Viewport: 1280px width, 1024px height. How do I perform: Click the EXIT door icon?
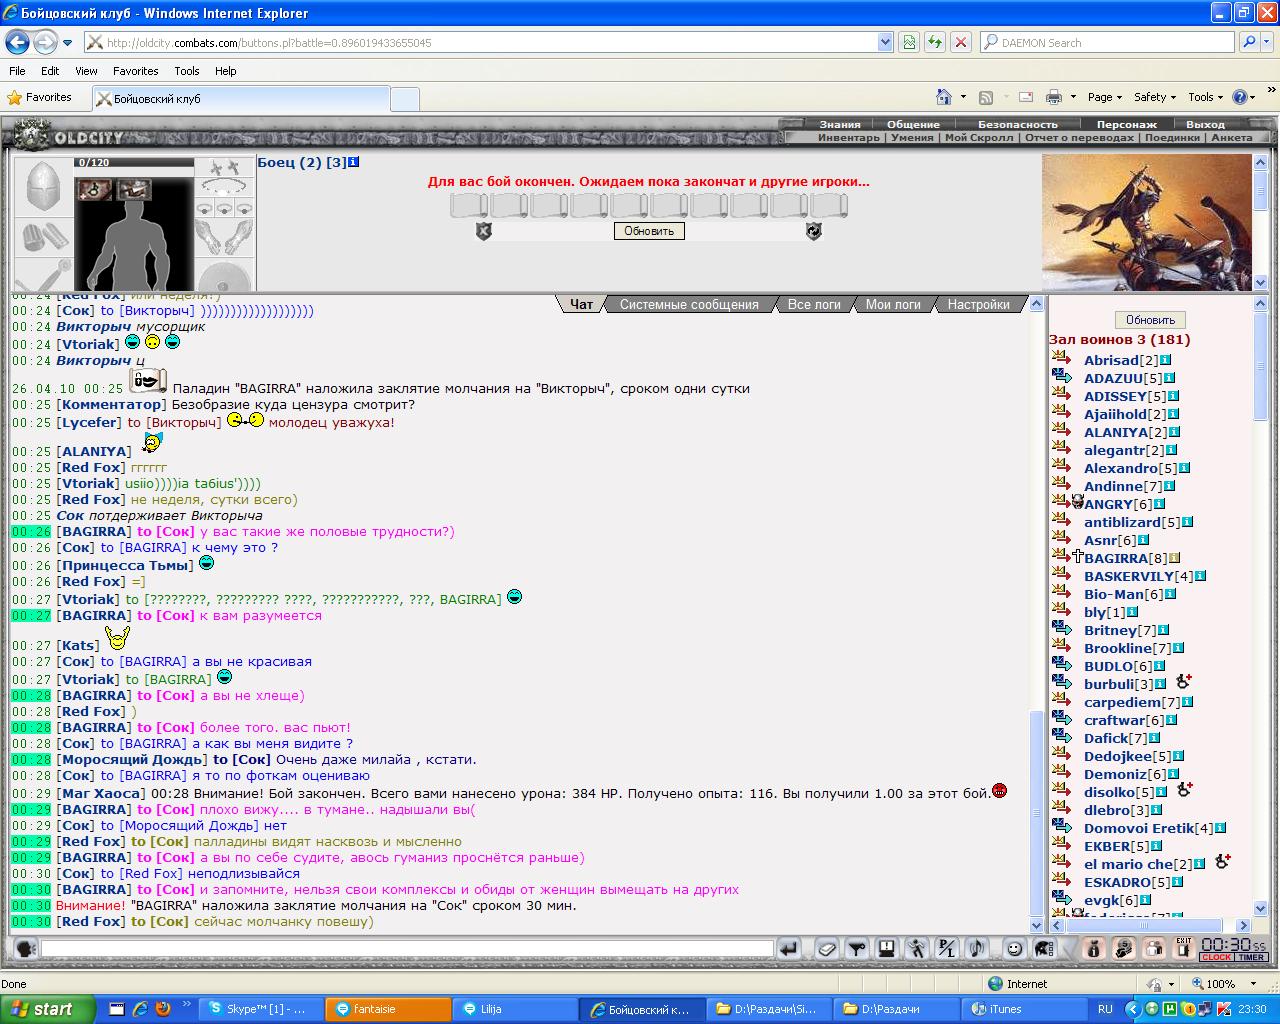[1184, 948]
